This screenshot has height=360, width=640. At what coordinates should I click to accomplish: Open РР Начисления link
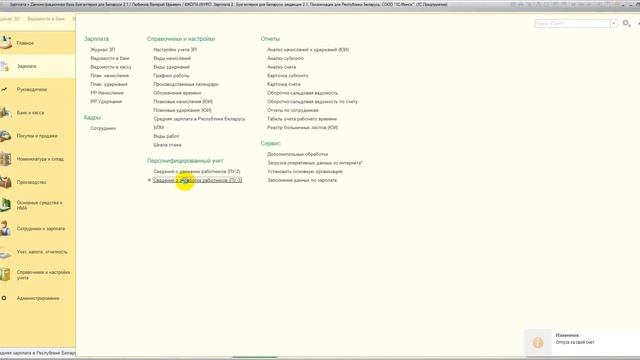click(107, 93)
